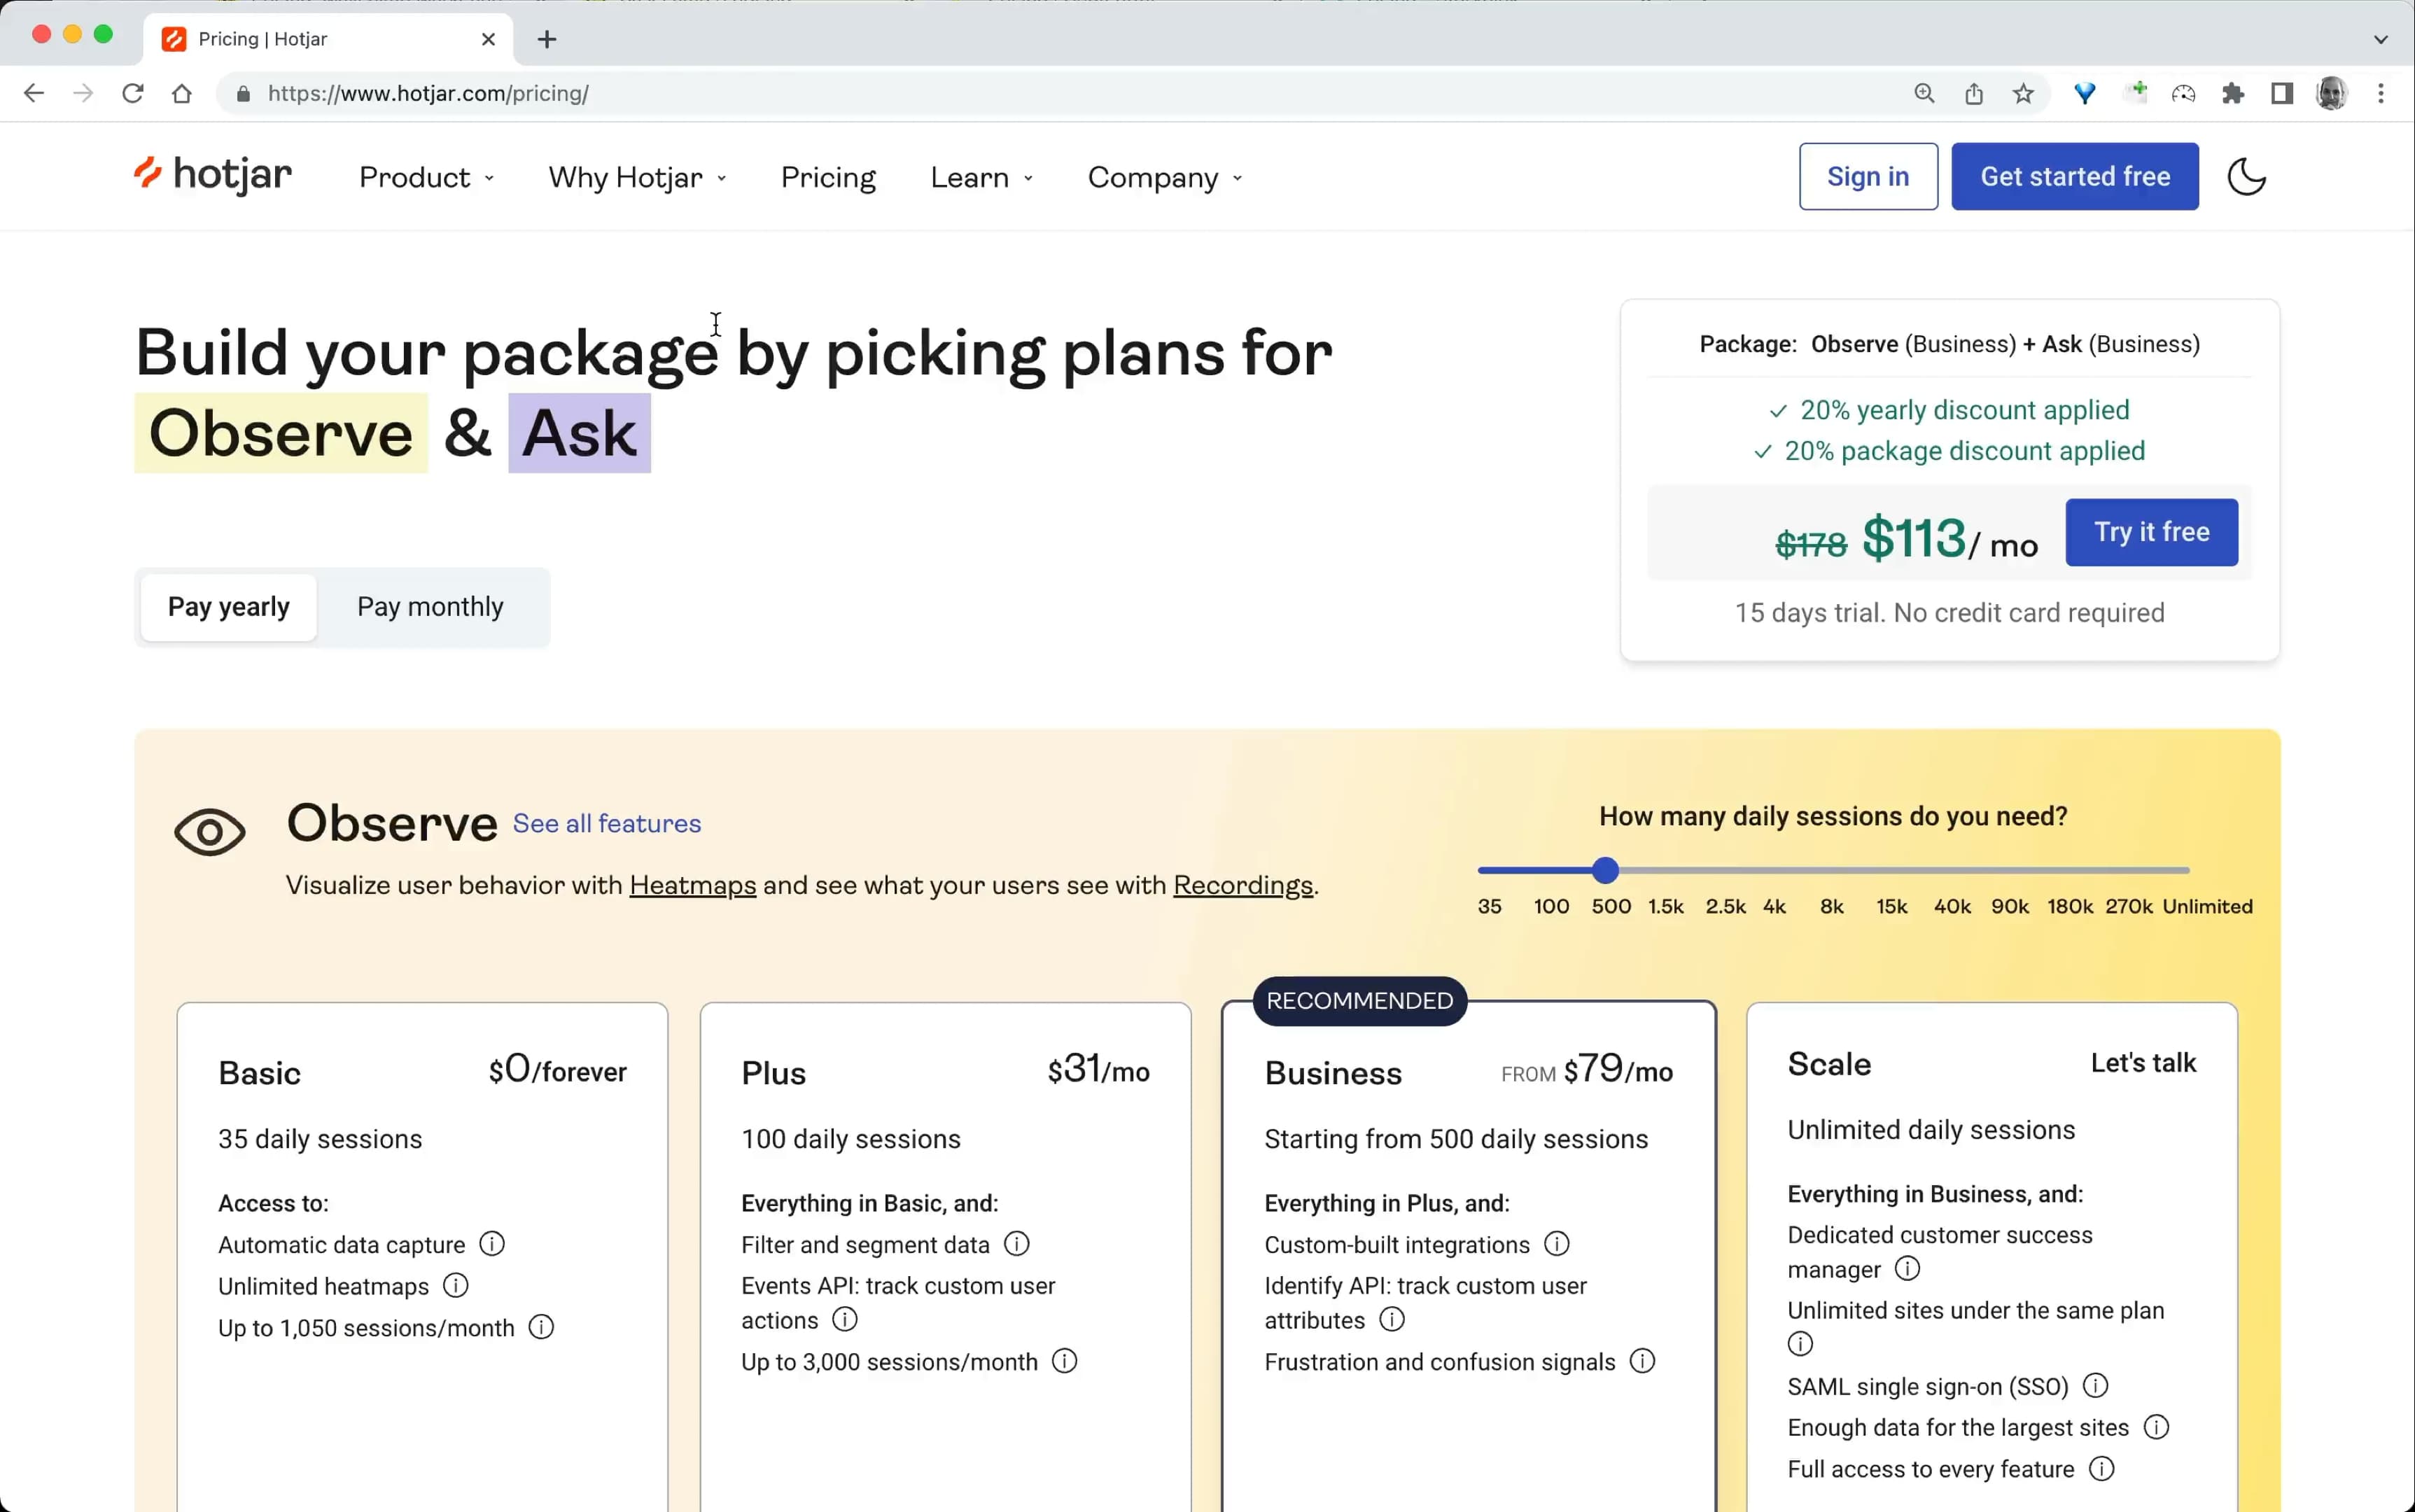
Task: Bookmark this page with star icon
Action: click(2023, 94)
